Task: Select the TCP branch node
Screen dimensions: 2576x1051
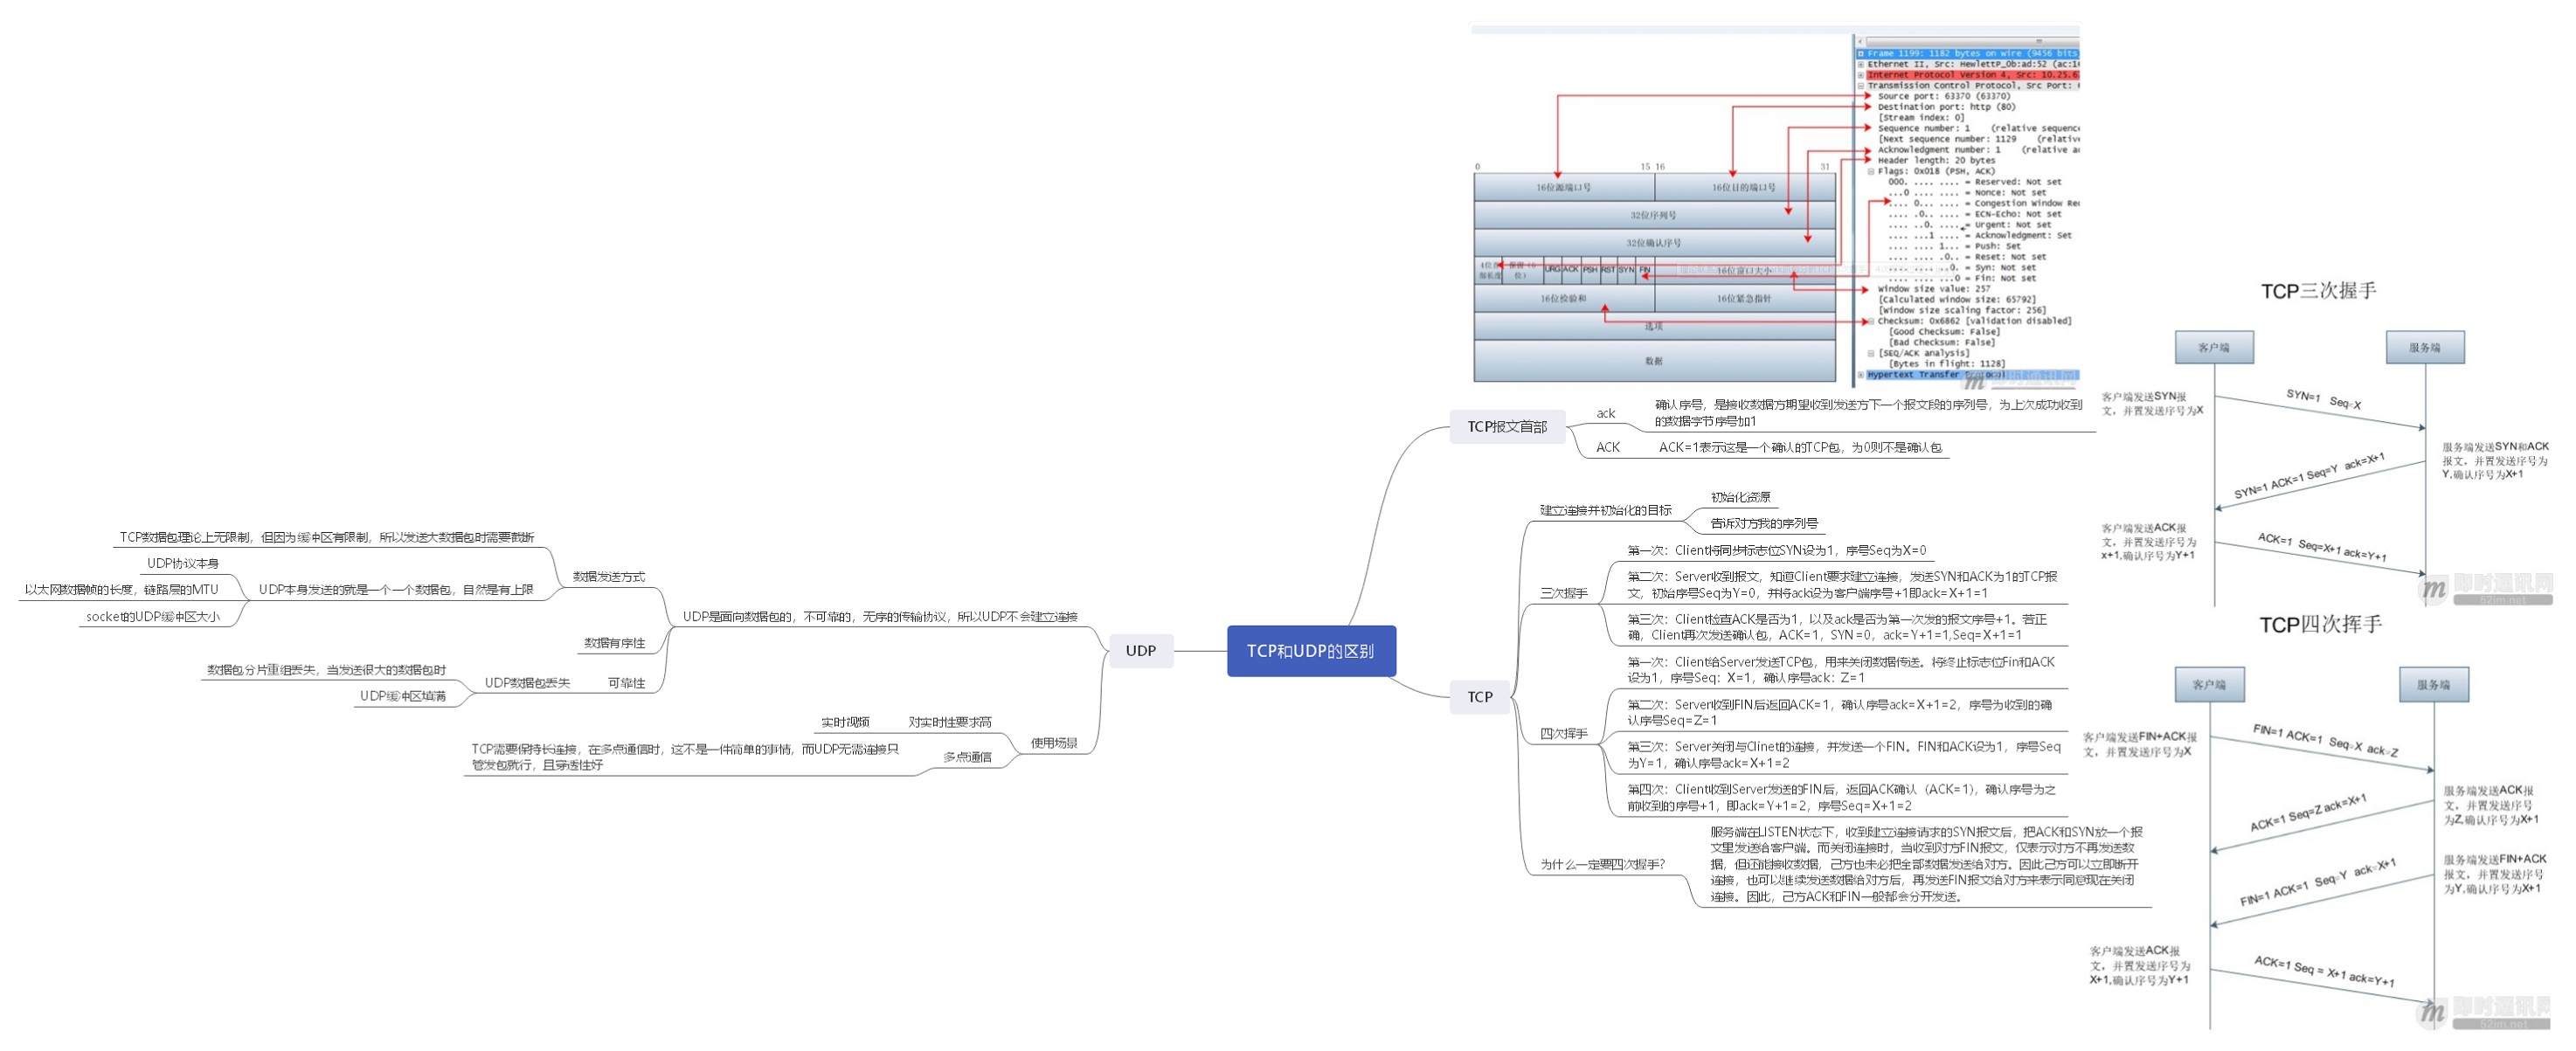Action: click(x=1479, y=697)
